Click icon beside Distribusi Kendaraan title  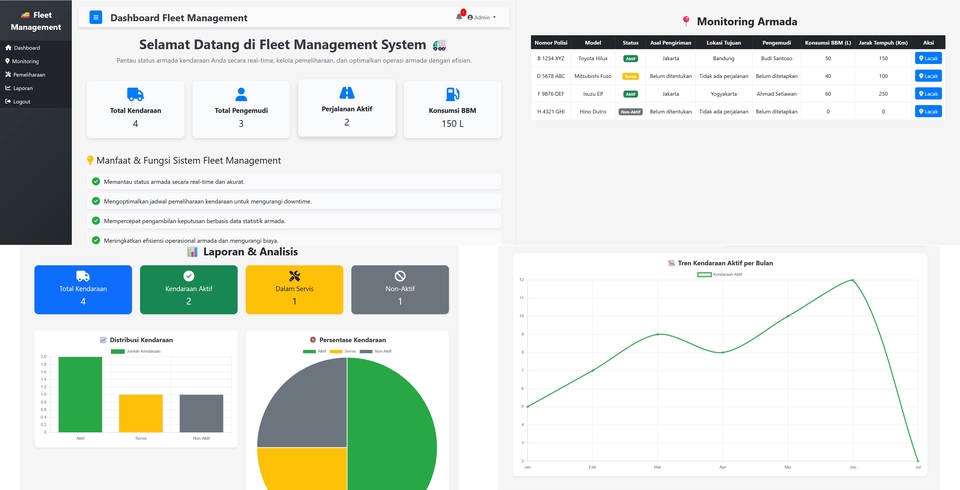pyautogui.click(x=103, y=340)
